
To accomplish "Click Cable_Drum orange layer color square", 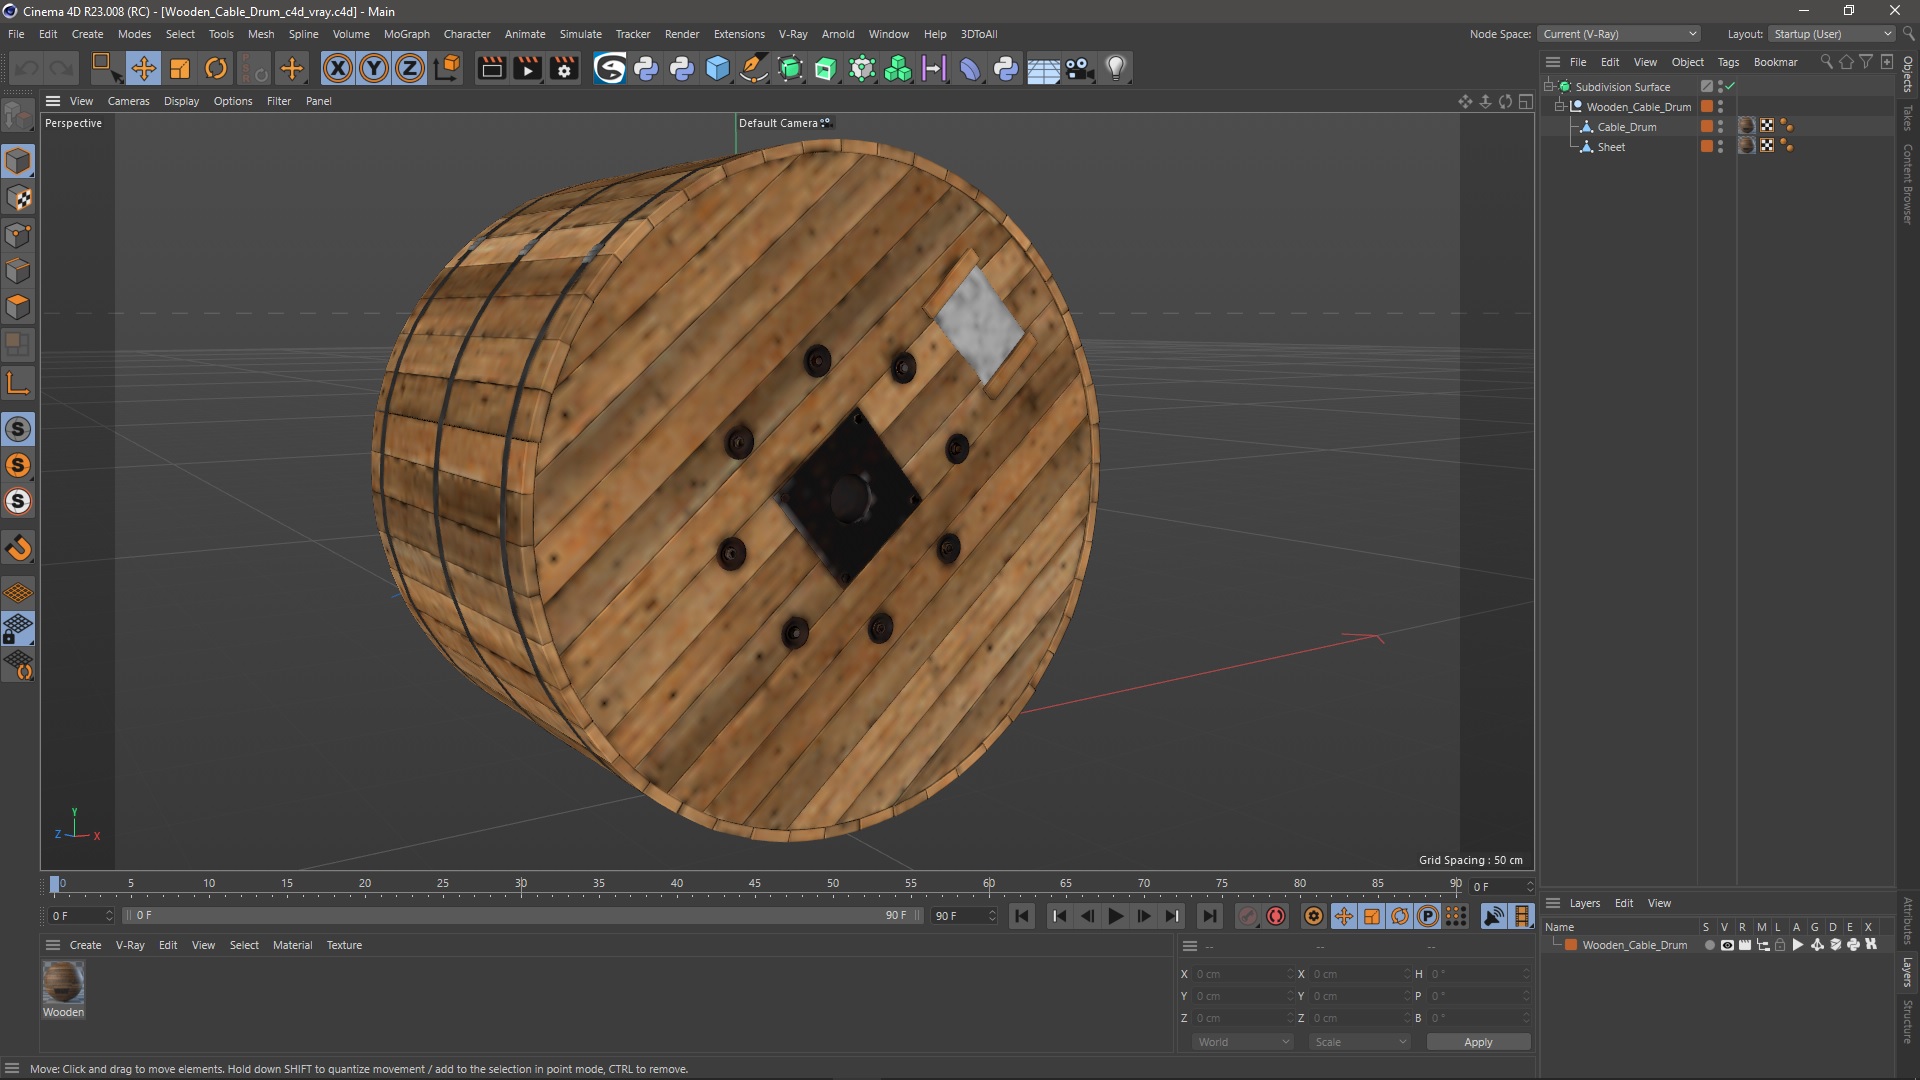I will 1707,127.
